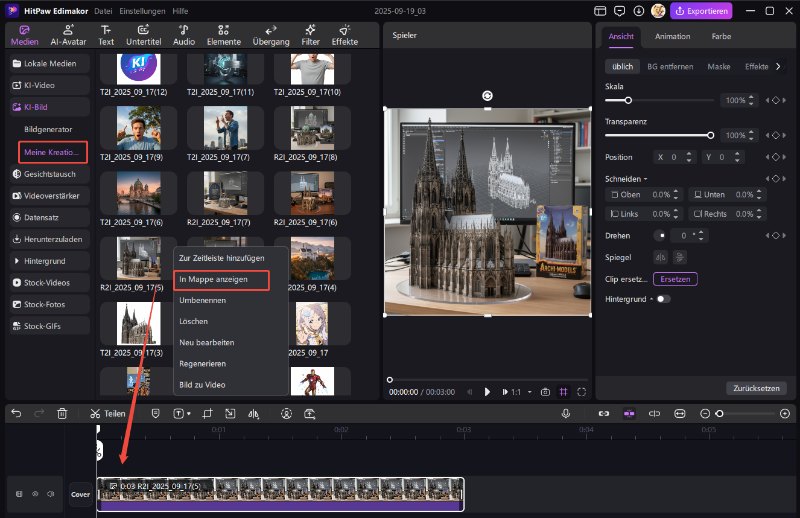Toggle Transparenz keyframe diamond
This screenshot has height=518, width=800.
(x=776, y=135)
